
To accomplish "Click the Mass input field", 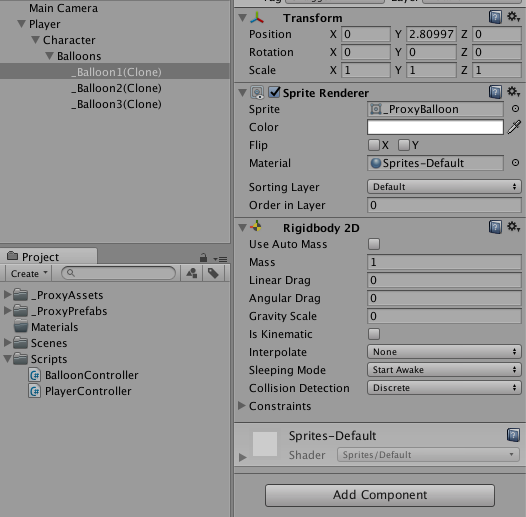I will [444, 262].
